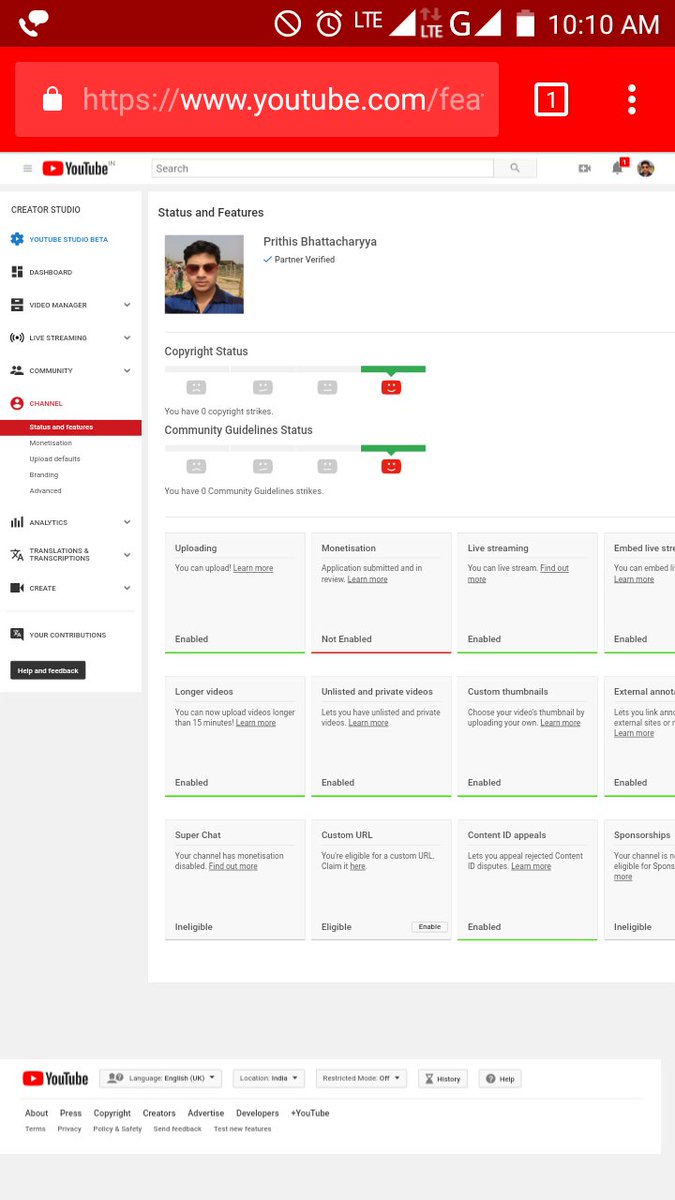
Task: Expand the Video Manager section
Action: click(x=127, y=305)
